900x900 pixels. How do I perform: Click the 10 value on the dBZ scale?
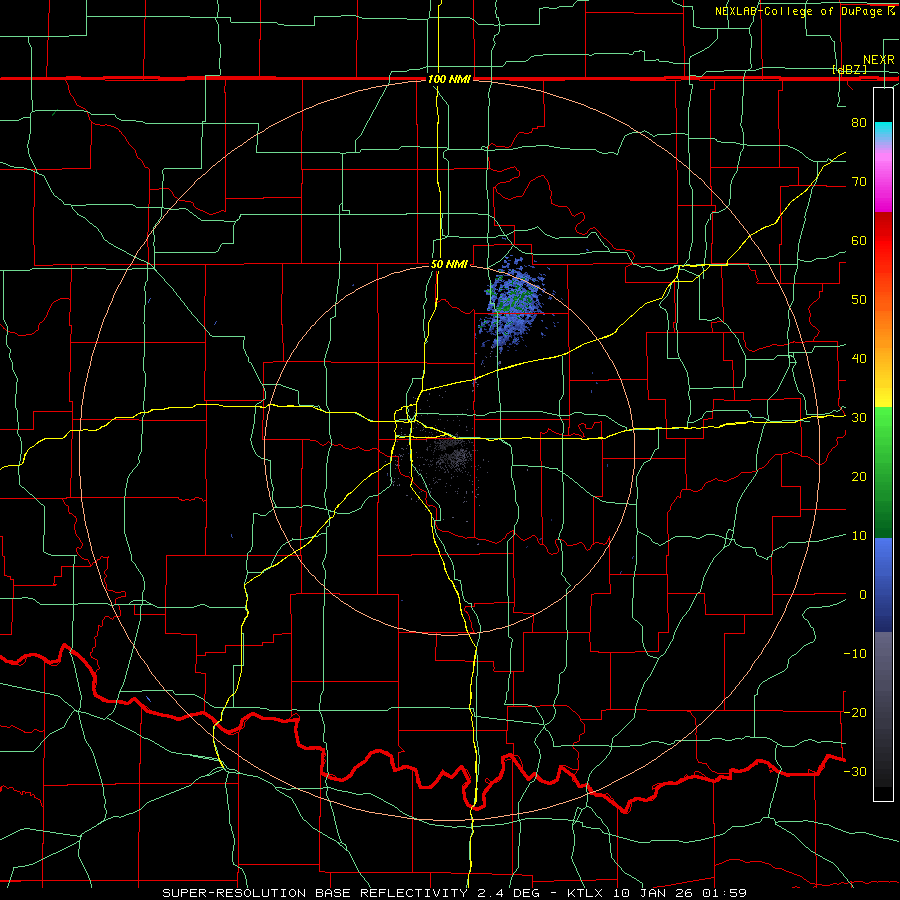(x=859, y=536)
